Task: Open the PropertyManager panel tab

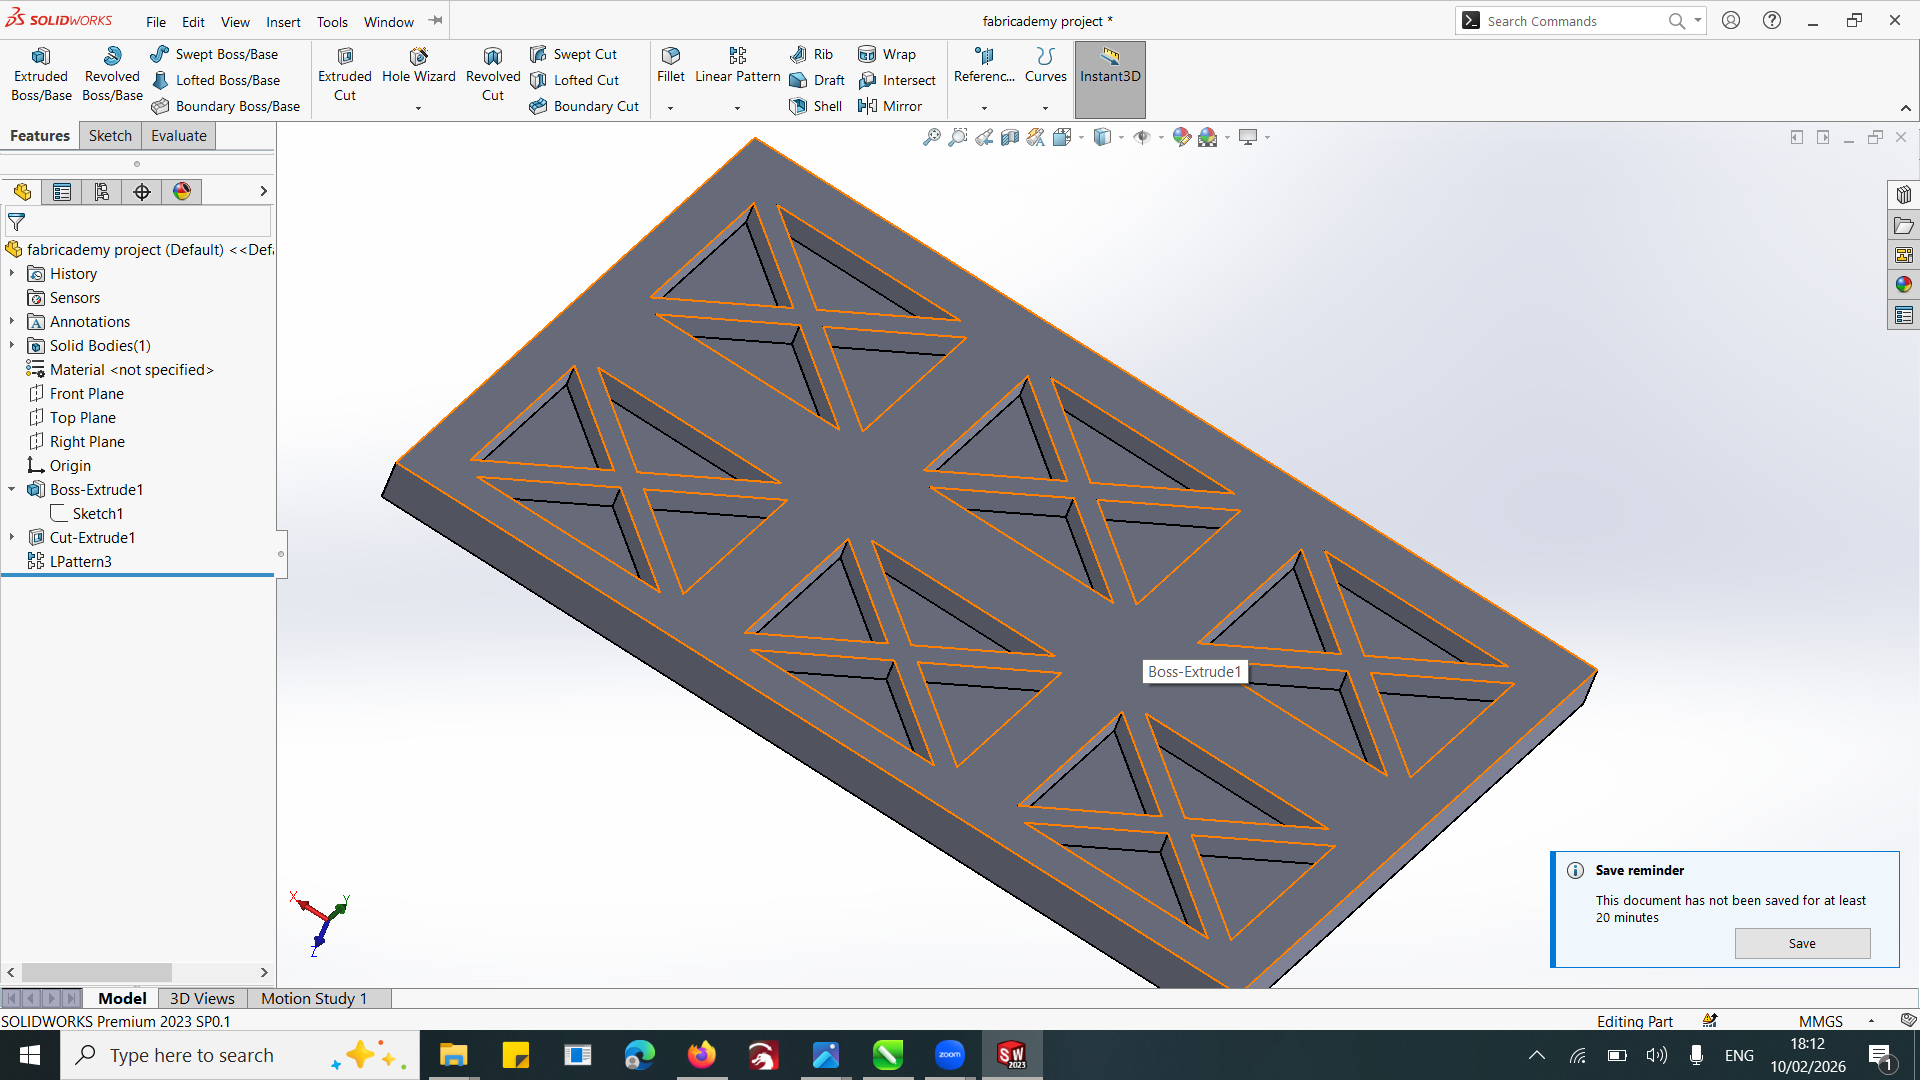Action: (62, 192)
